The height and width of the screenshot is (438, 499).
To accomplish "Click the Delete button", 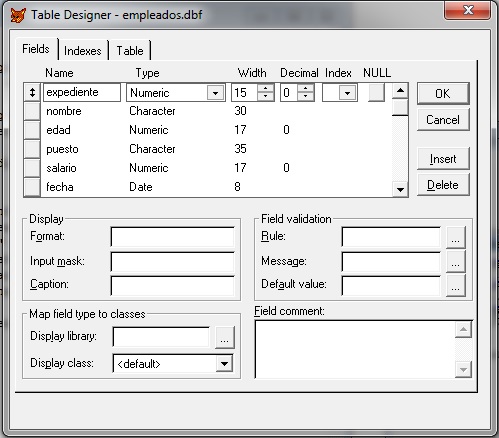I will (443, 185).
